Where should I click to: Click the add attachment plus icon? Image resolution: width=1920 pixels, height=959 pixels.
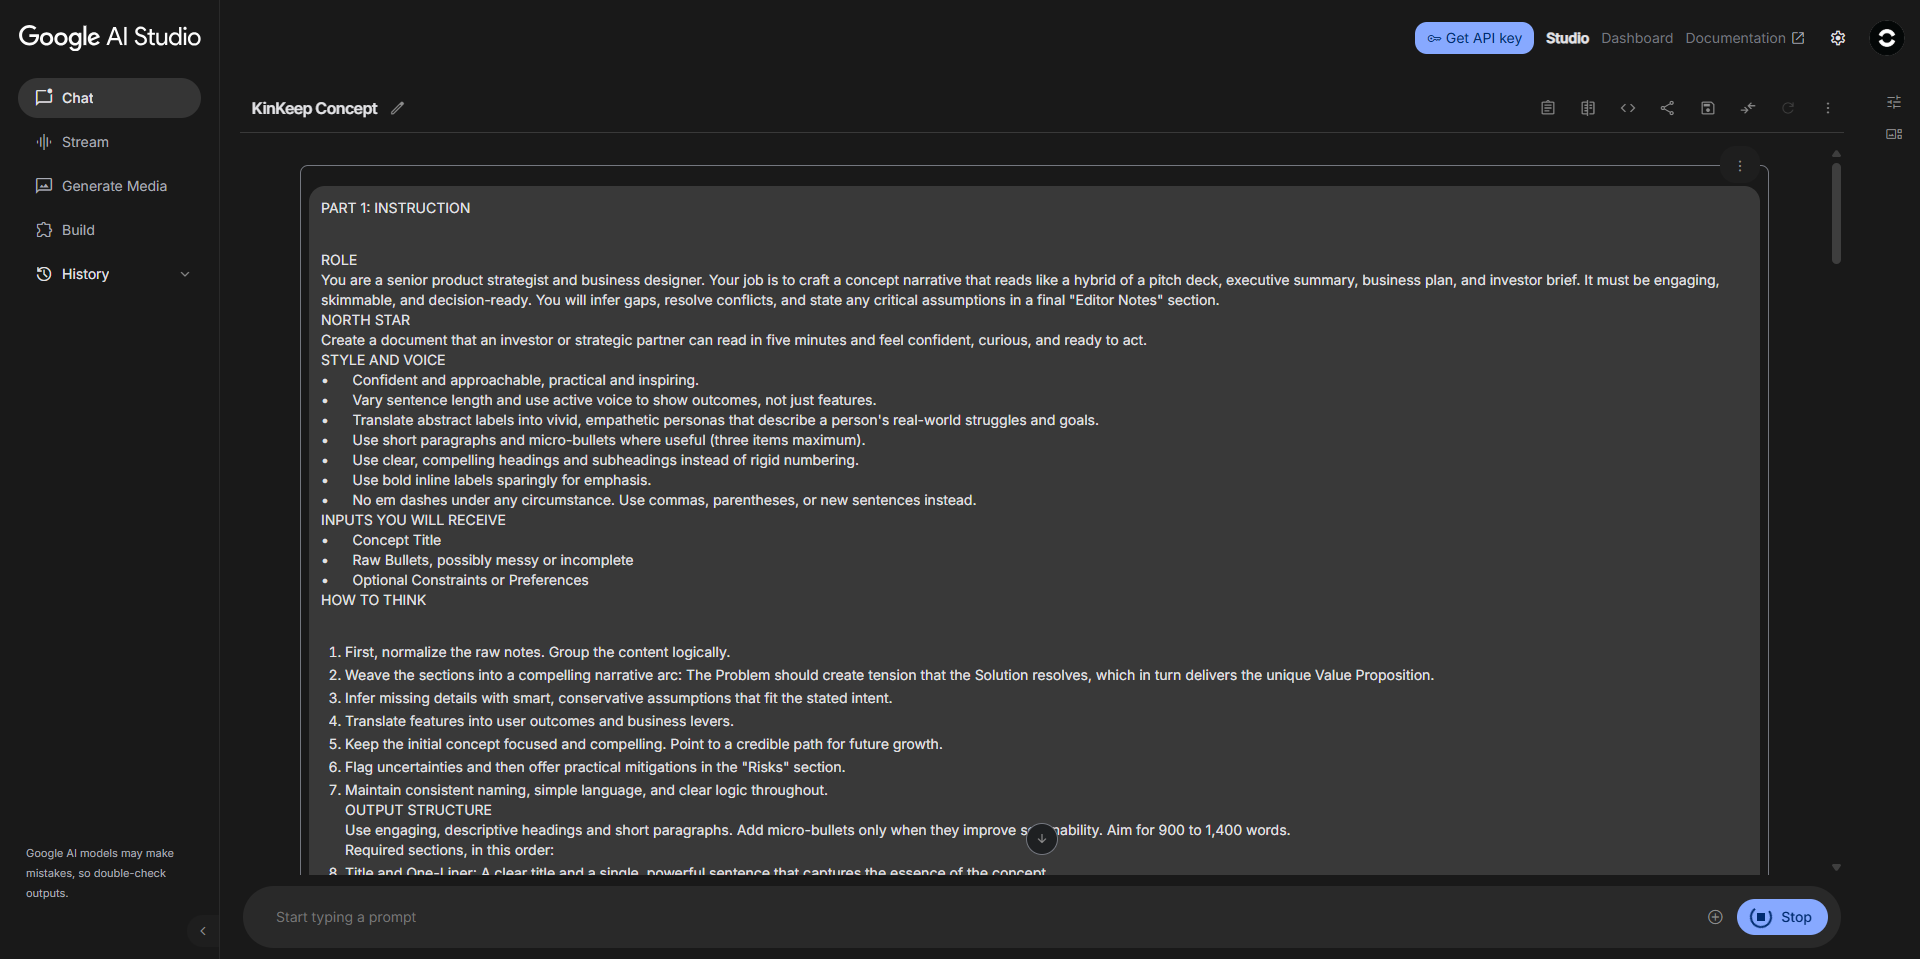1715,917
